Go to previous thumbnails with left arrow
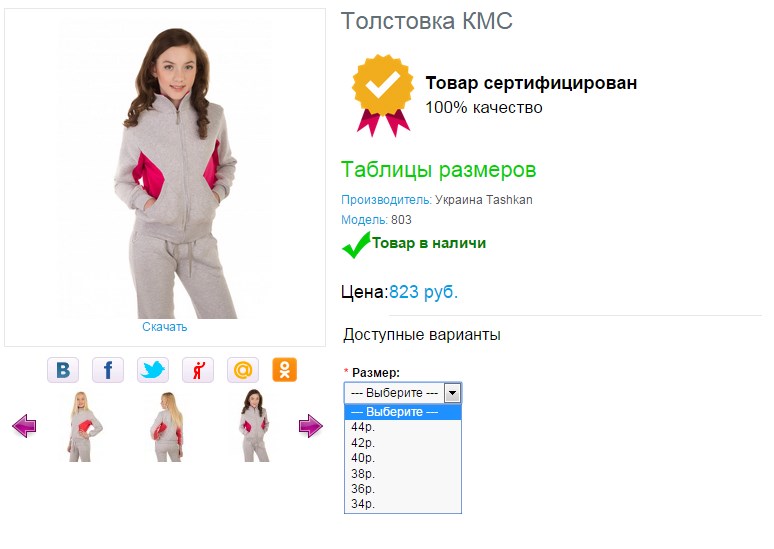The width and height of the screenshot is (774, 549). [x=24, y=426]
